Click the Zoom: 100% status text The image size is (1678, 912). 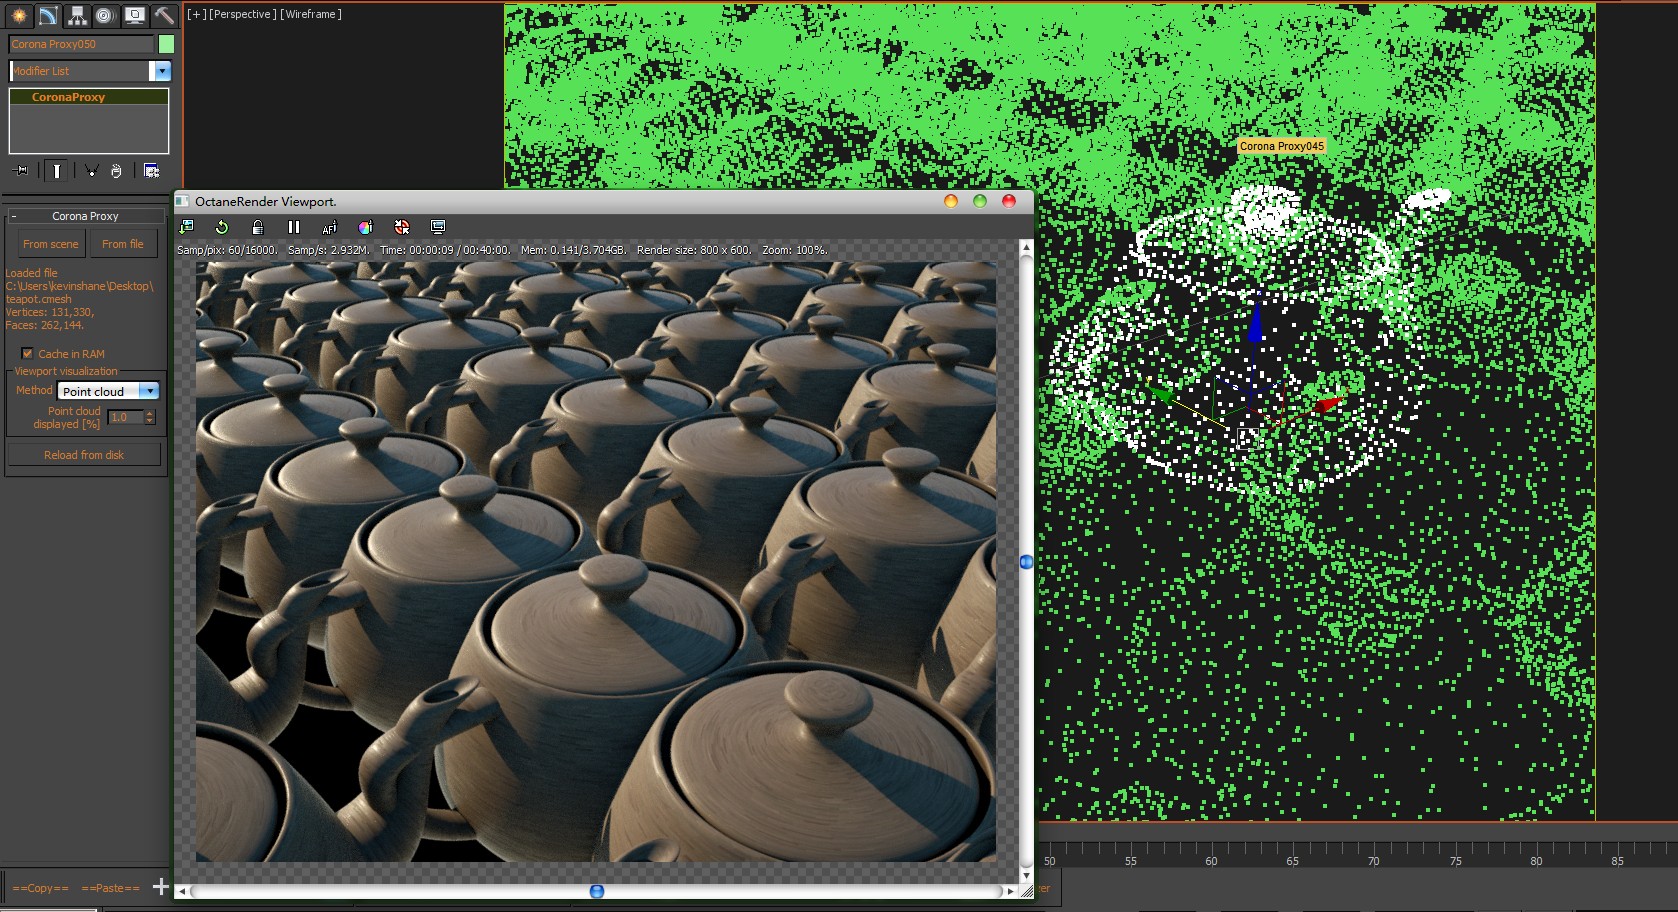tap(795, 250)
